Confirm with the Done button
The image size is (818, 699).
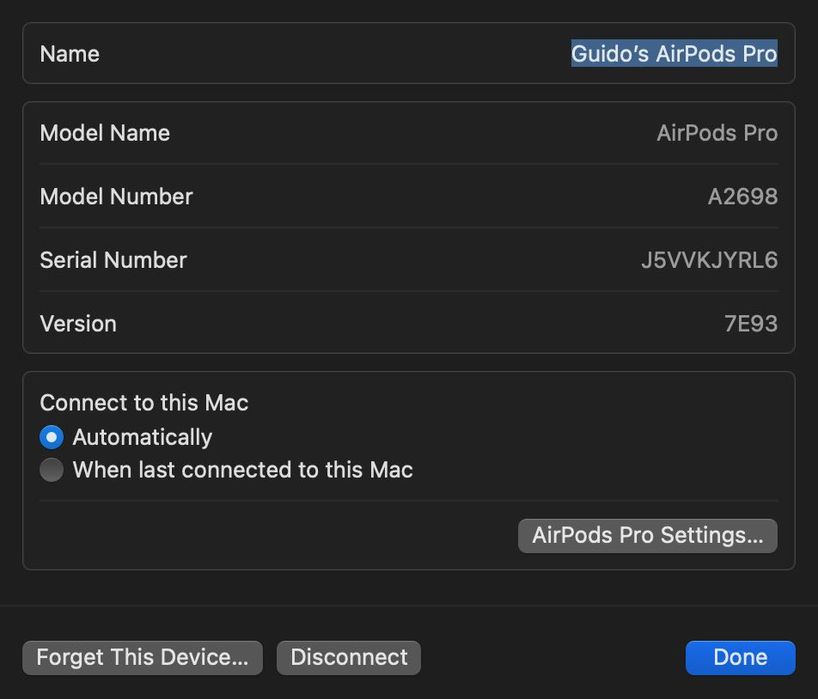[740, 658]
